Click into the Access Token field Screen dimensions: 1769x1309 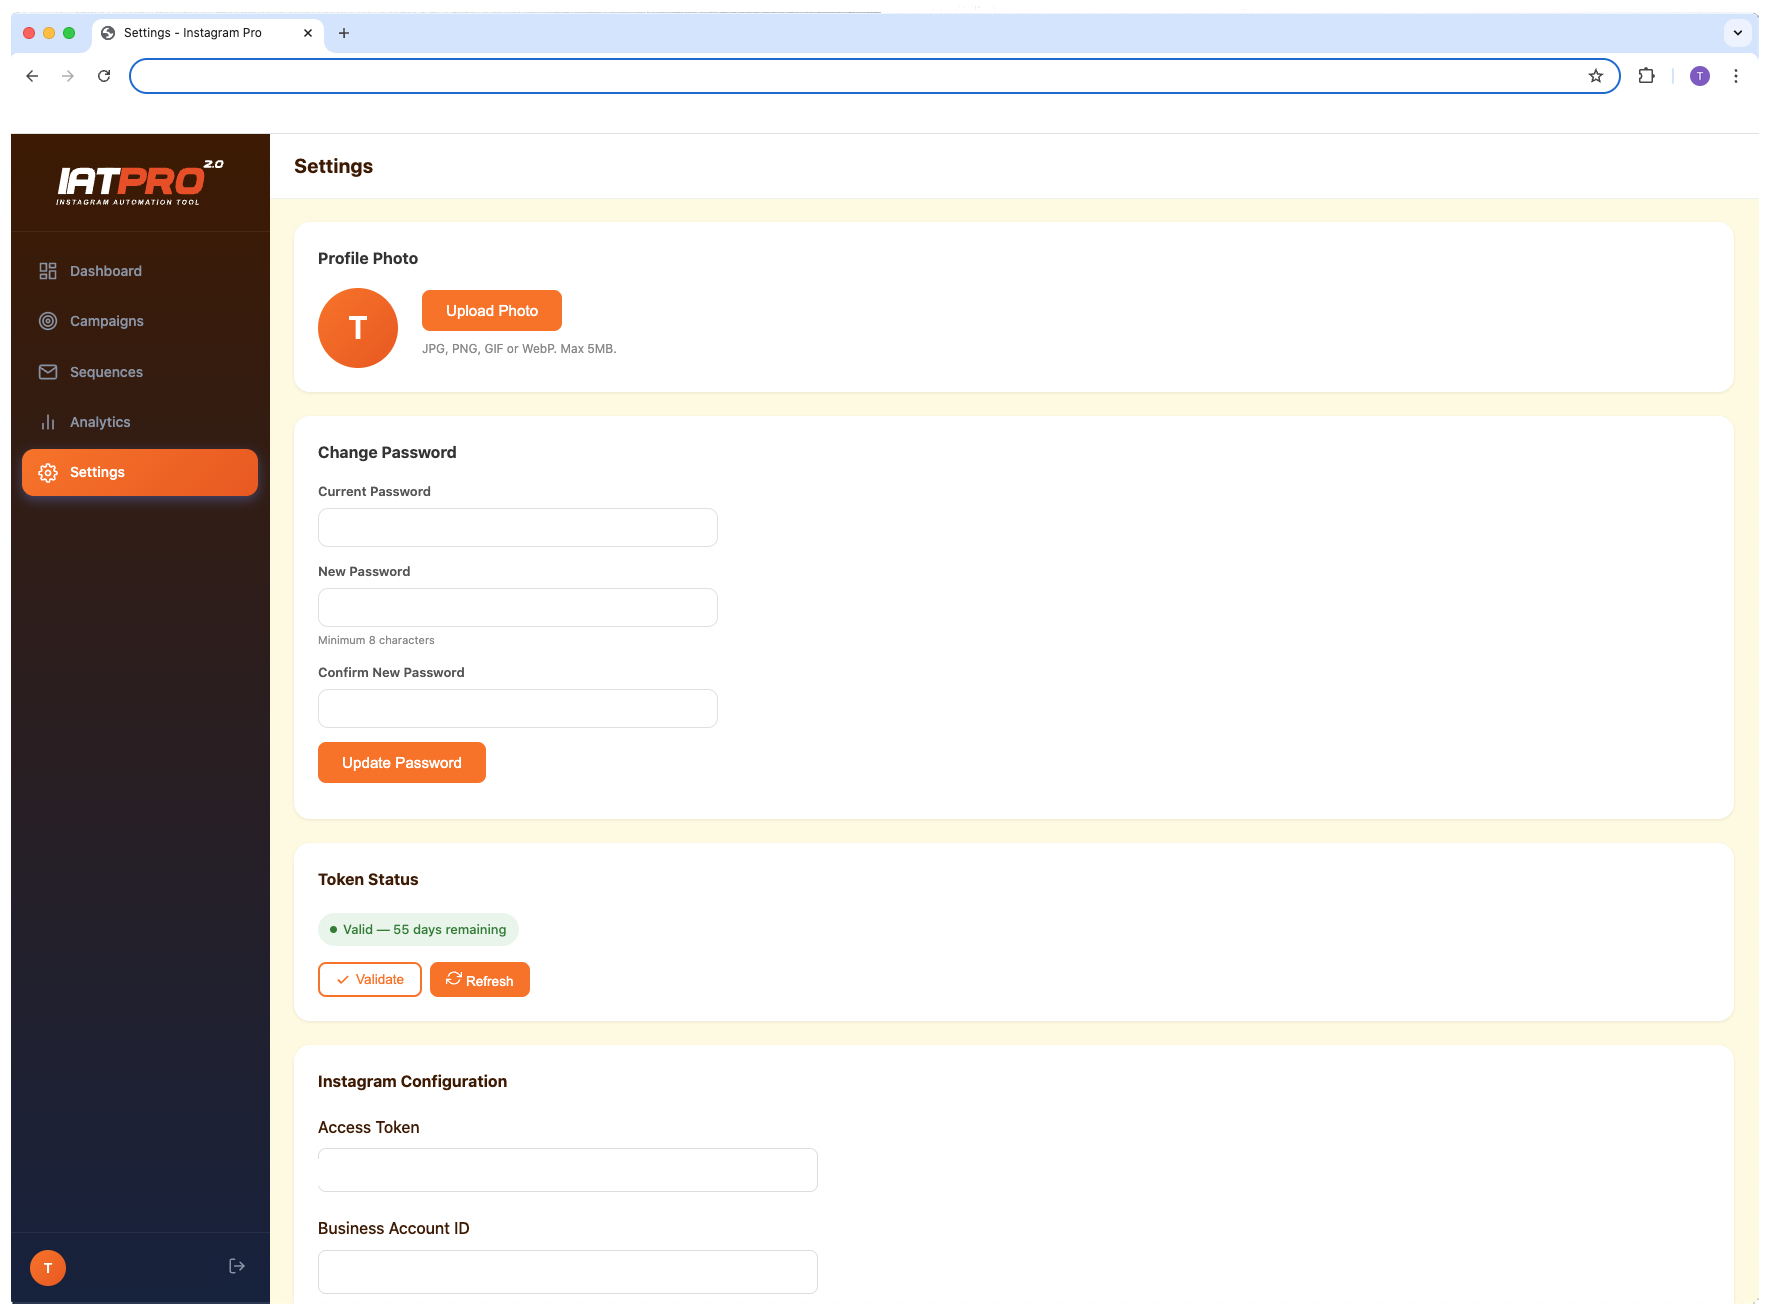568,1170
